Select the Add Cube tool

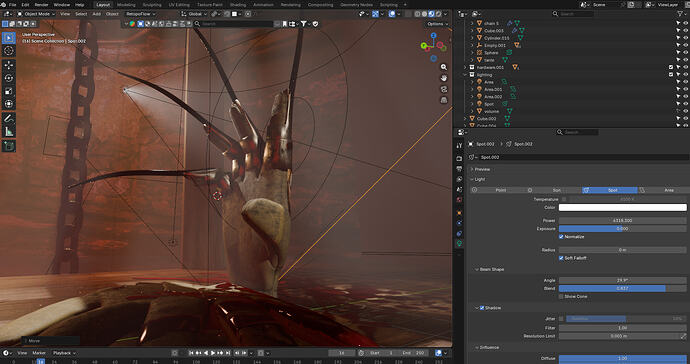tap(8, 146)
